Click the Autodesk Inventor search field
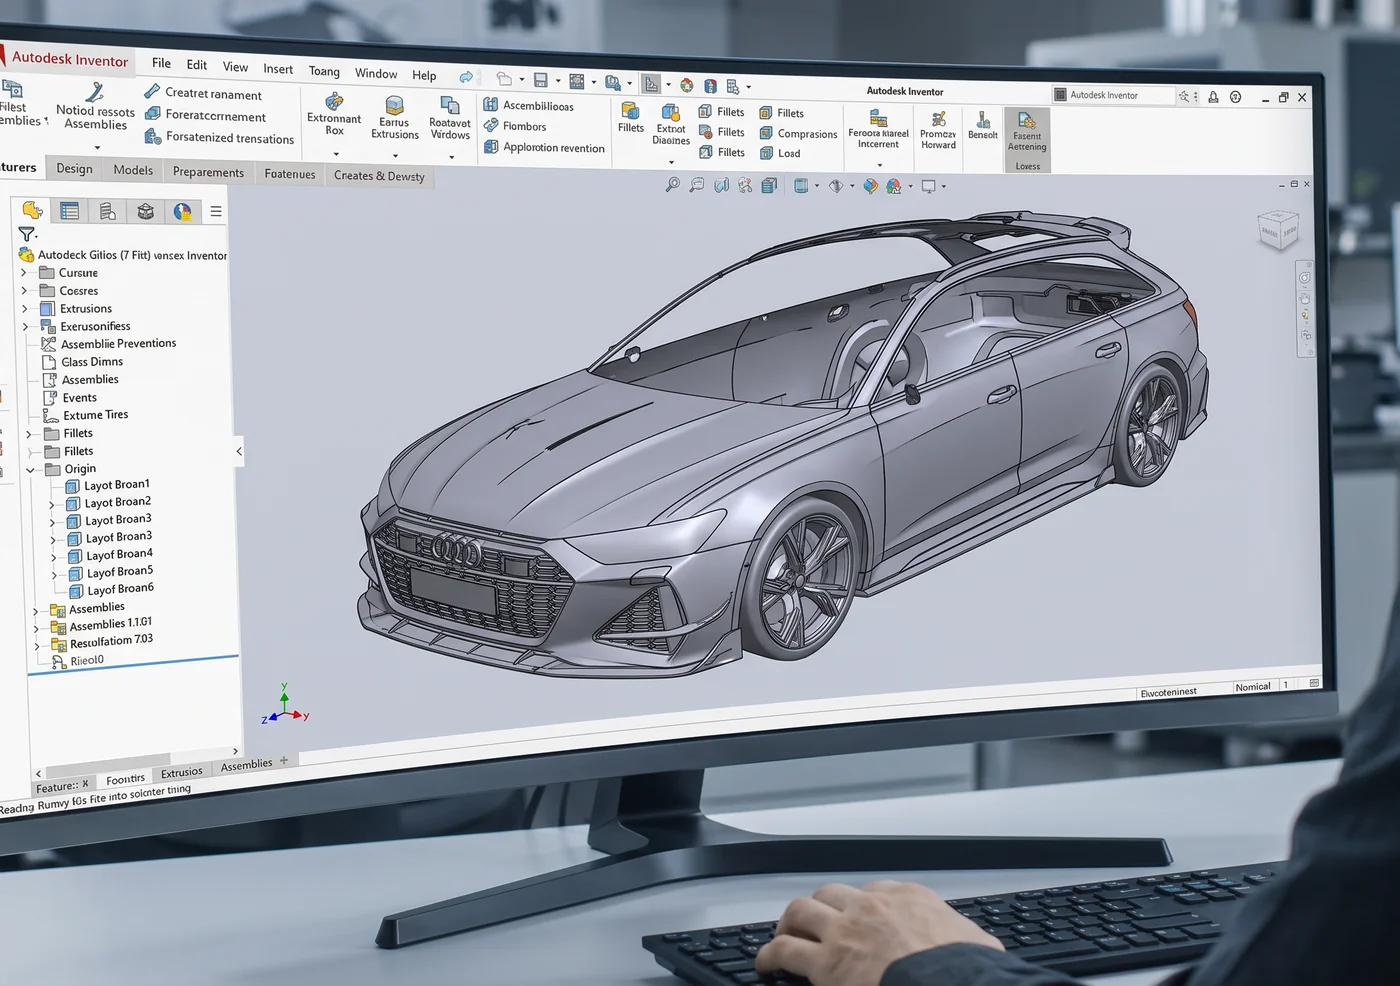This screenshot has width=1400, height=986. (1113, 95)
